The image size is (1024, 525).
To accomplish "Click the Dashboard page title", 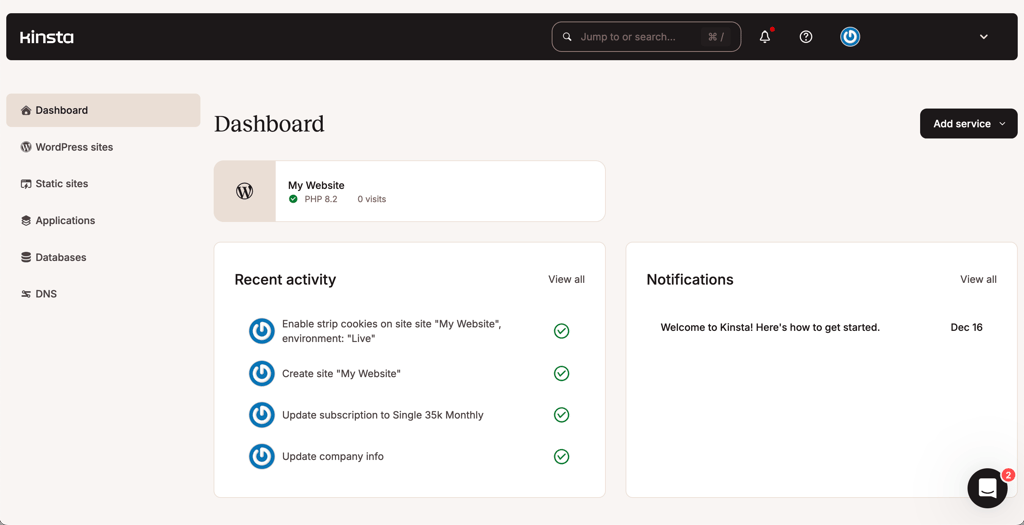I will coord(269,123).
